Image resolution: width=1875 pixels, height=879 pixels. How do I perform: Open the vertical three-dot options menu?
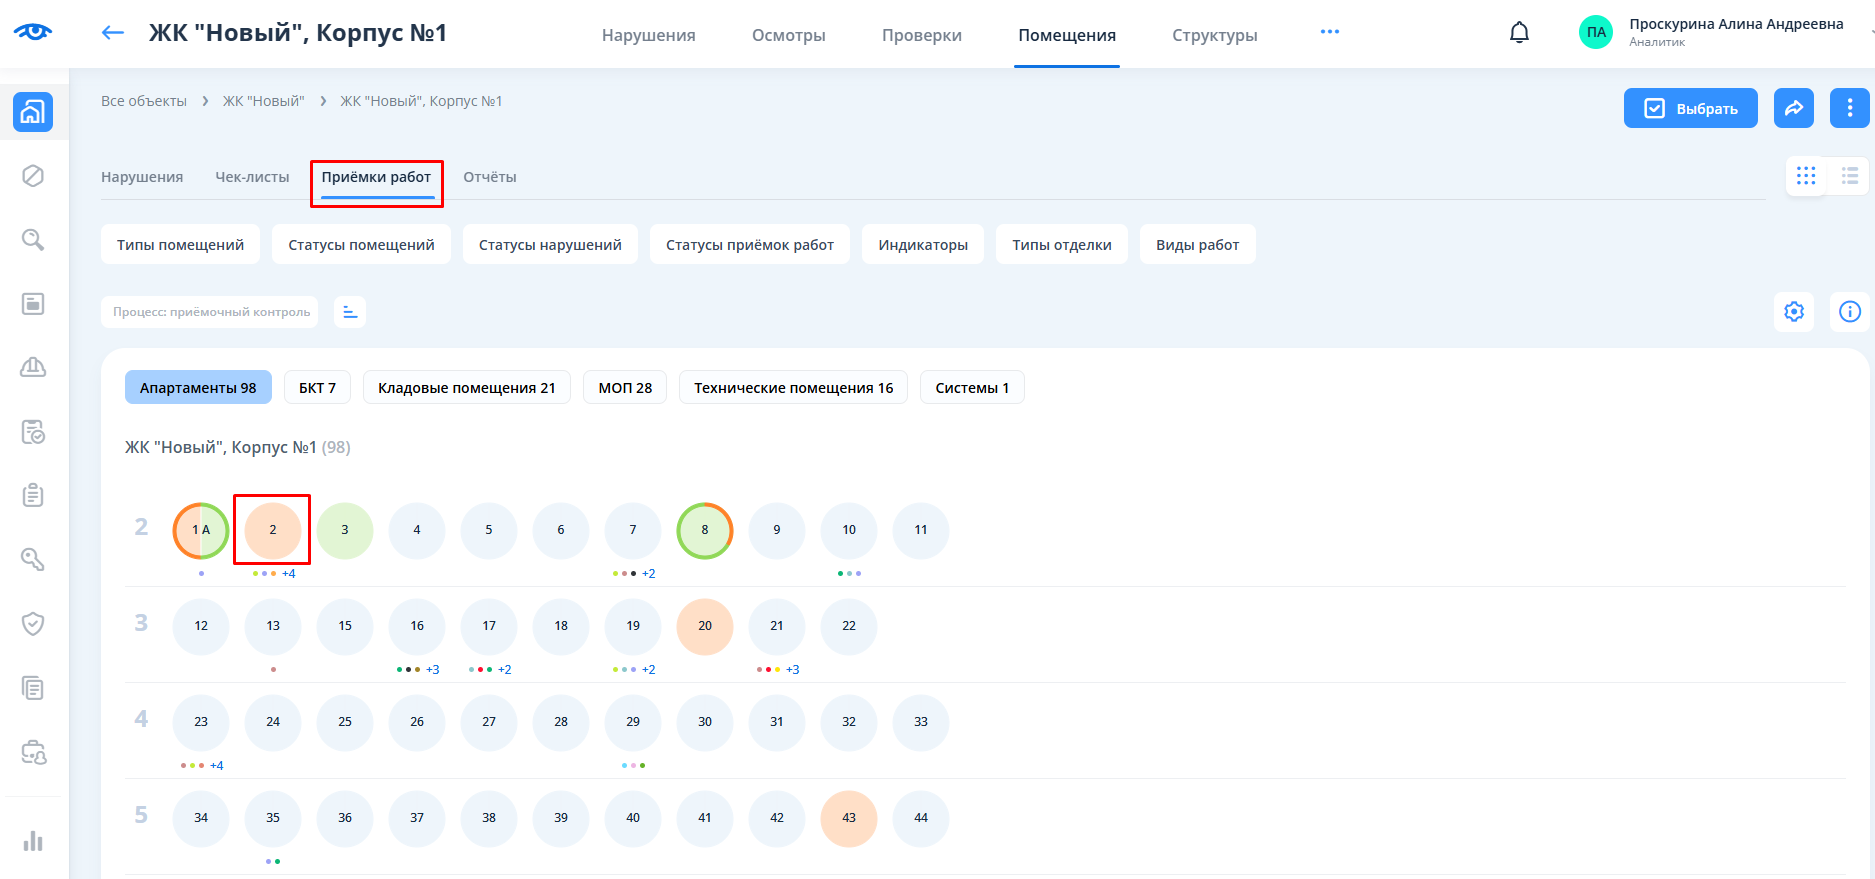pyautogui.click(x=1849, y=108)
